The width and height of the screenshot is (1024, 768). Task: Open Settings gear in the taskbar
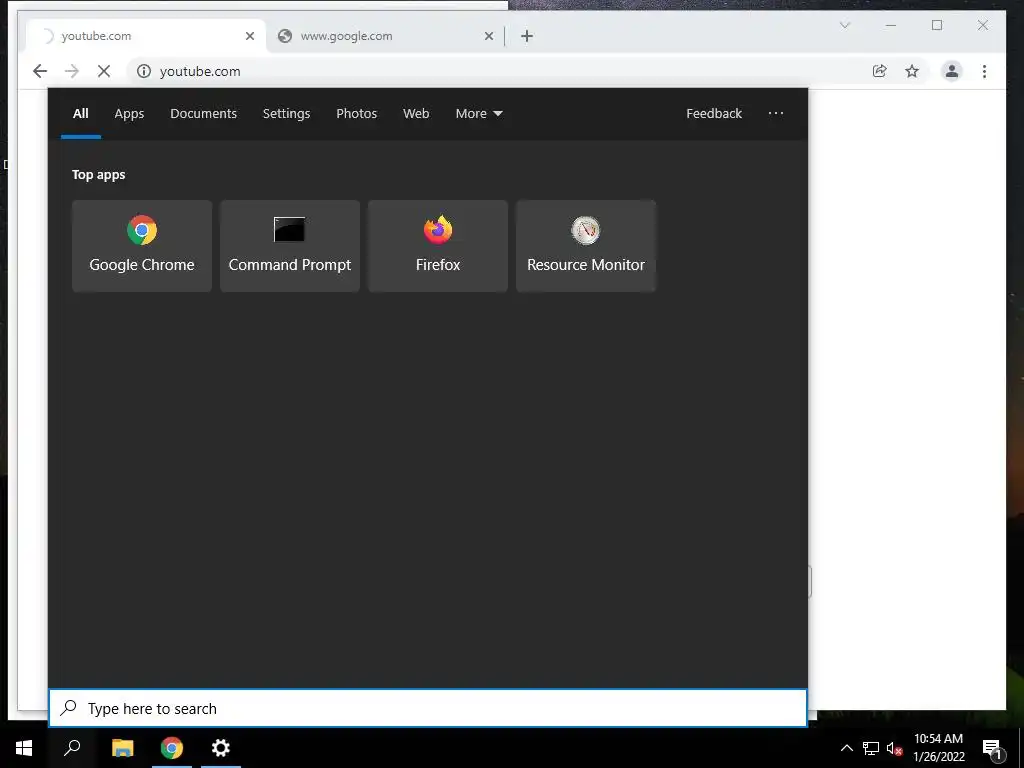coord(221,748)
